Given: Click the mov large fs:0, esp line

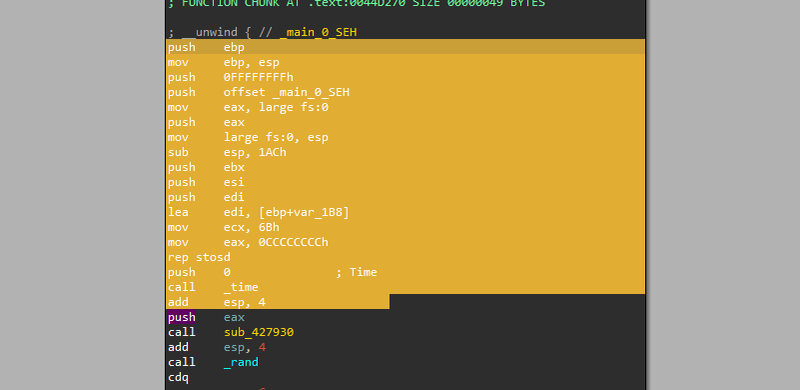Looking at the screenshot, I should coord(406,137).
